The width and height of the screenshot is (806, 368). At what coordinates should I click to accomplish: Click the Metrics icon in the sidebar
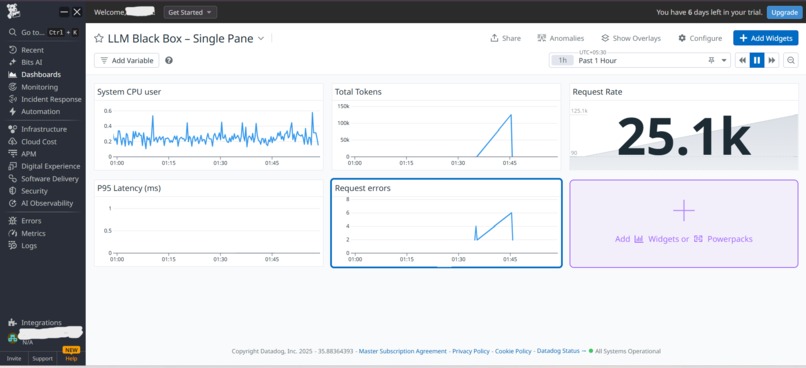click(x=12, y=233)
